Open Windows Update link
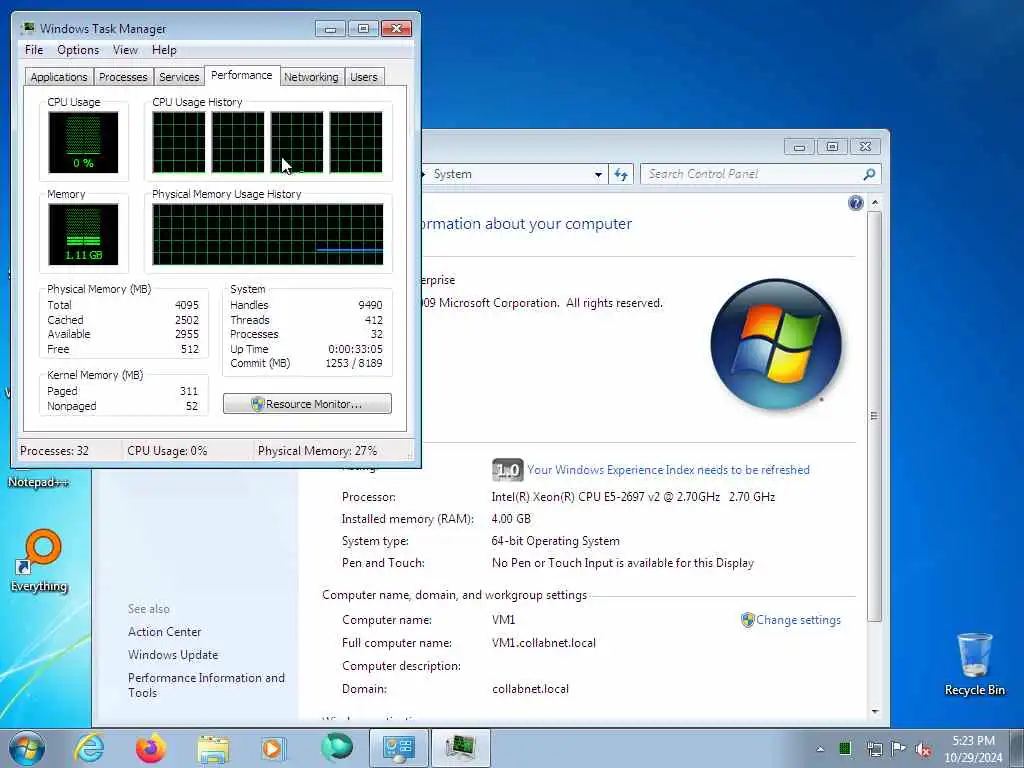The image size is (1024, 768). pos(173,654)
